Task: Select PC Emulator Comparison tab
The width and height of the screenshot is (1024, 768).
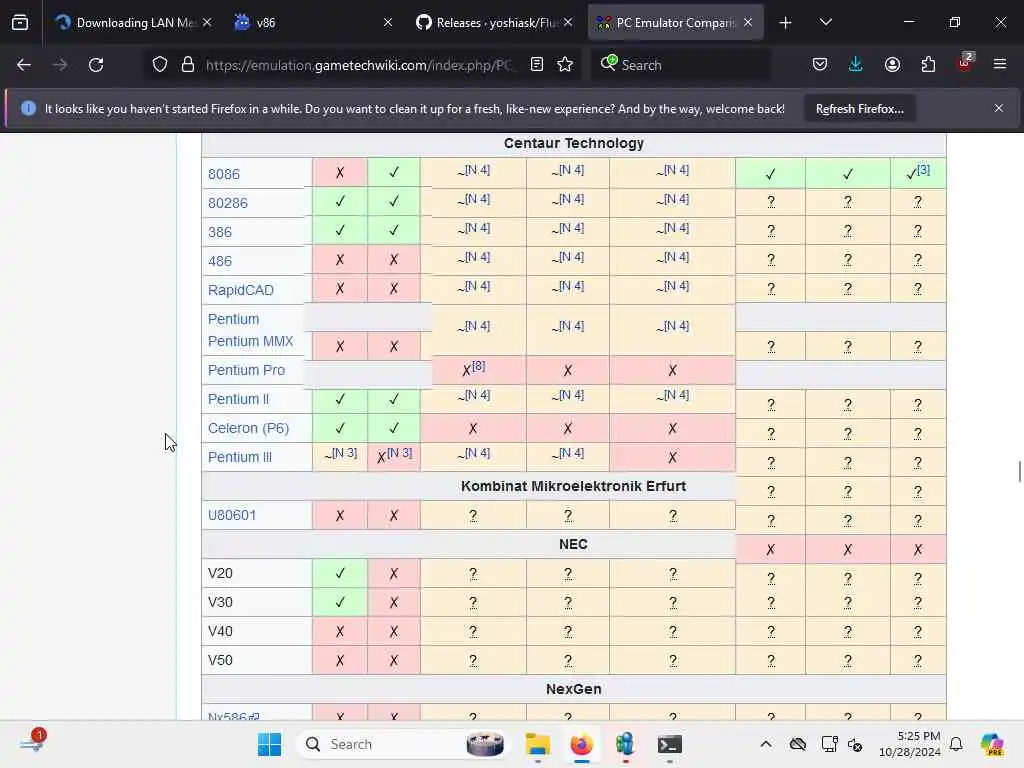Action: (x=676, y=23)
